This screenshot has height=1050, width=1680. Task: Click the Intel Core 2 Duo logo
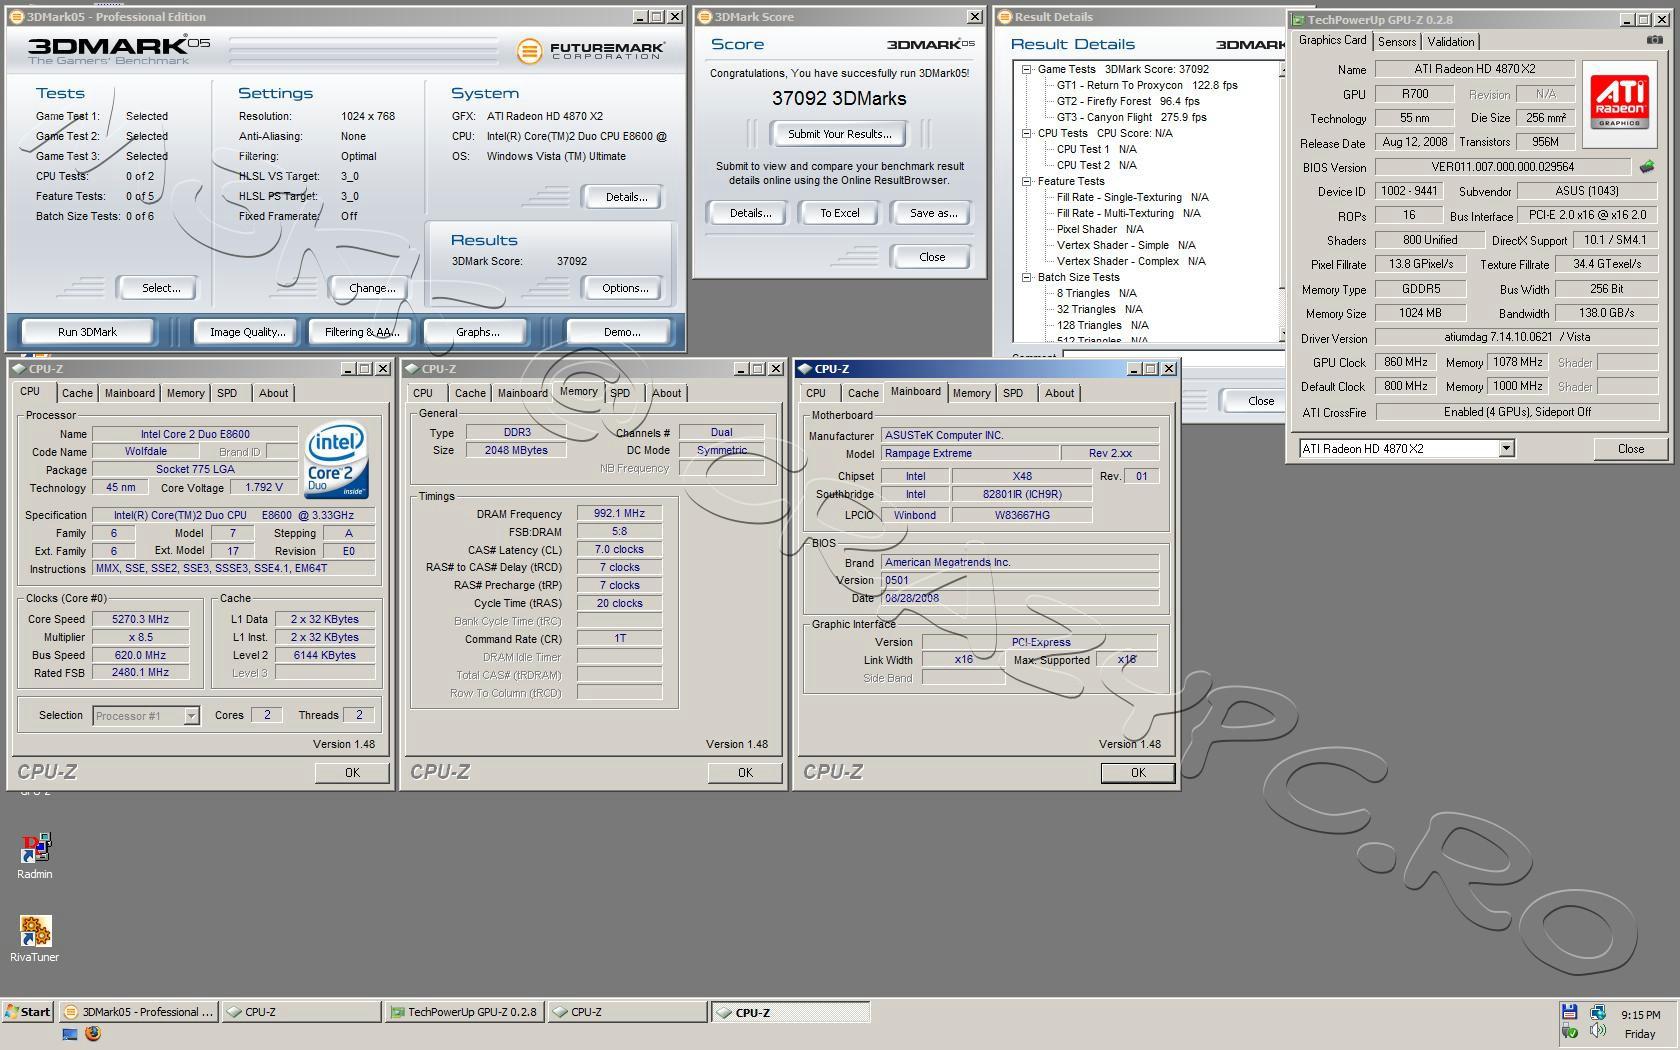337,460
